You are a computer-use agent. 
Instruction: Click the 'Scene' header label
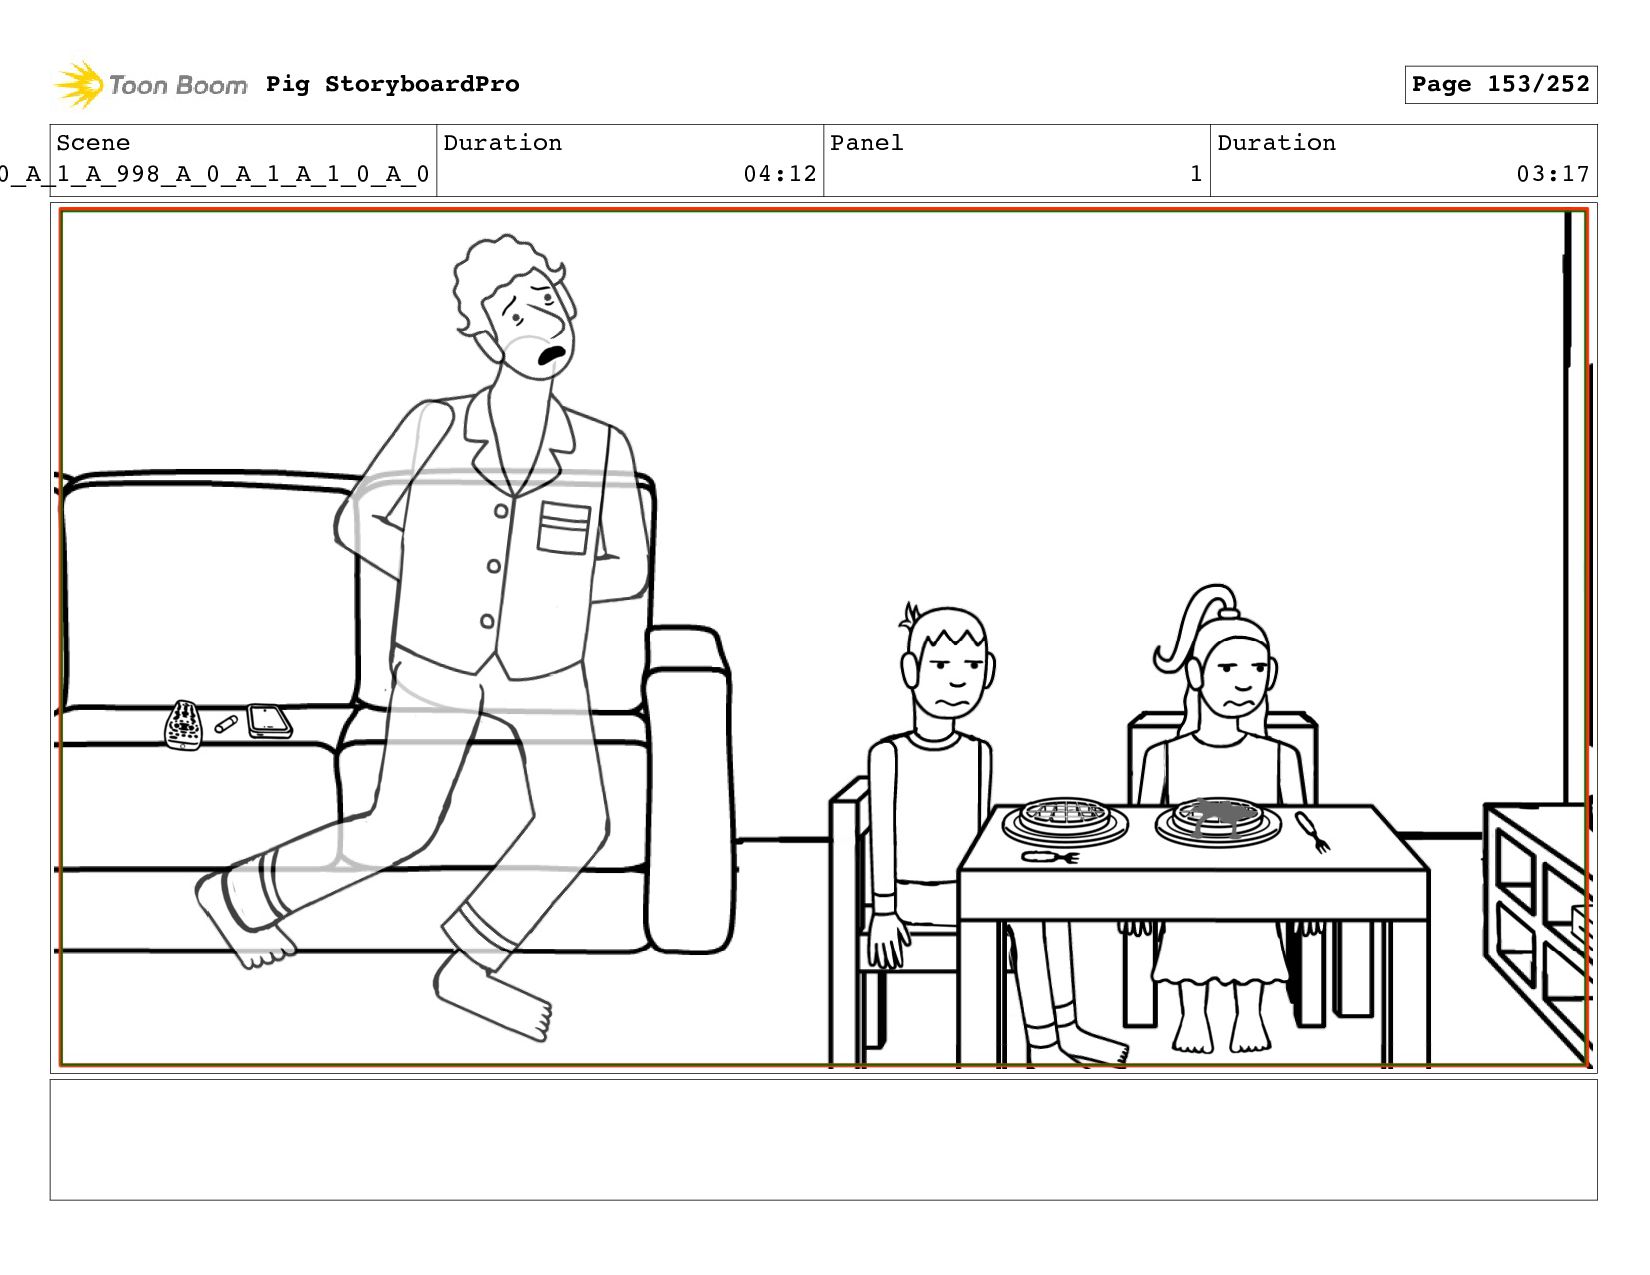(93, 143)
